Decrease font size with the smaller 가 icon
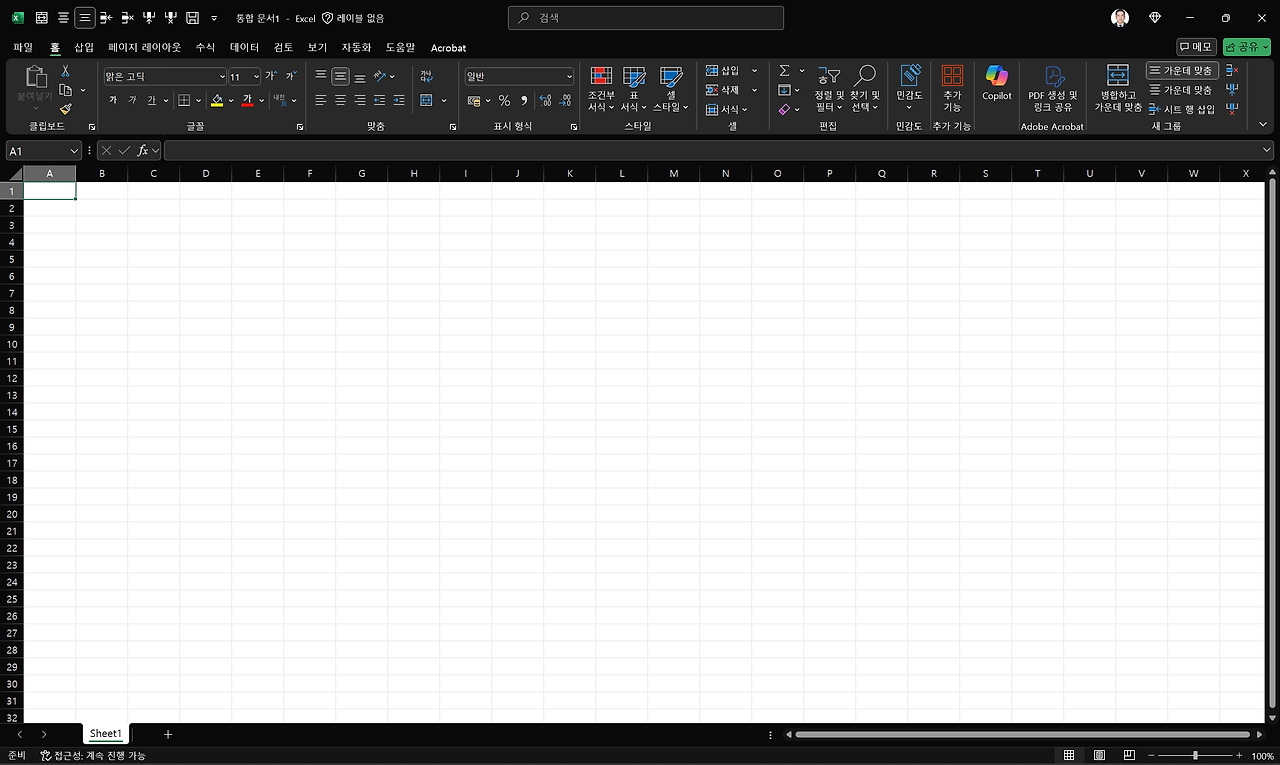The image size is (1280, 765). click(x=291, y=76)
